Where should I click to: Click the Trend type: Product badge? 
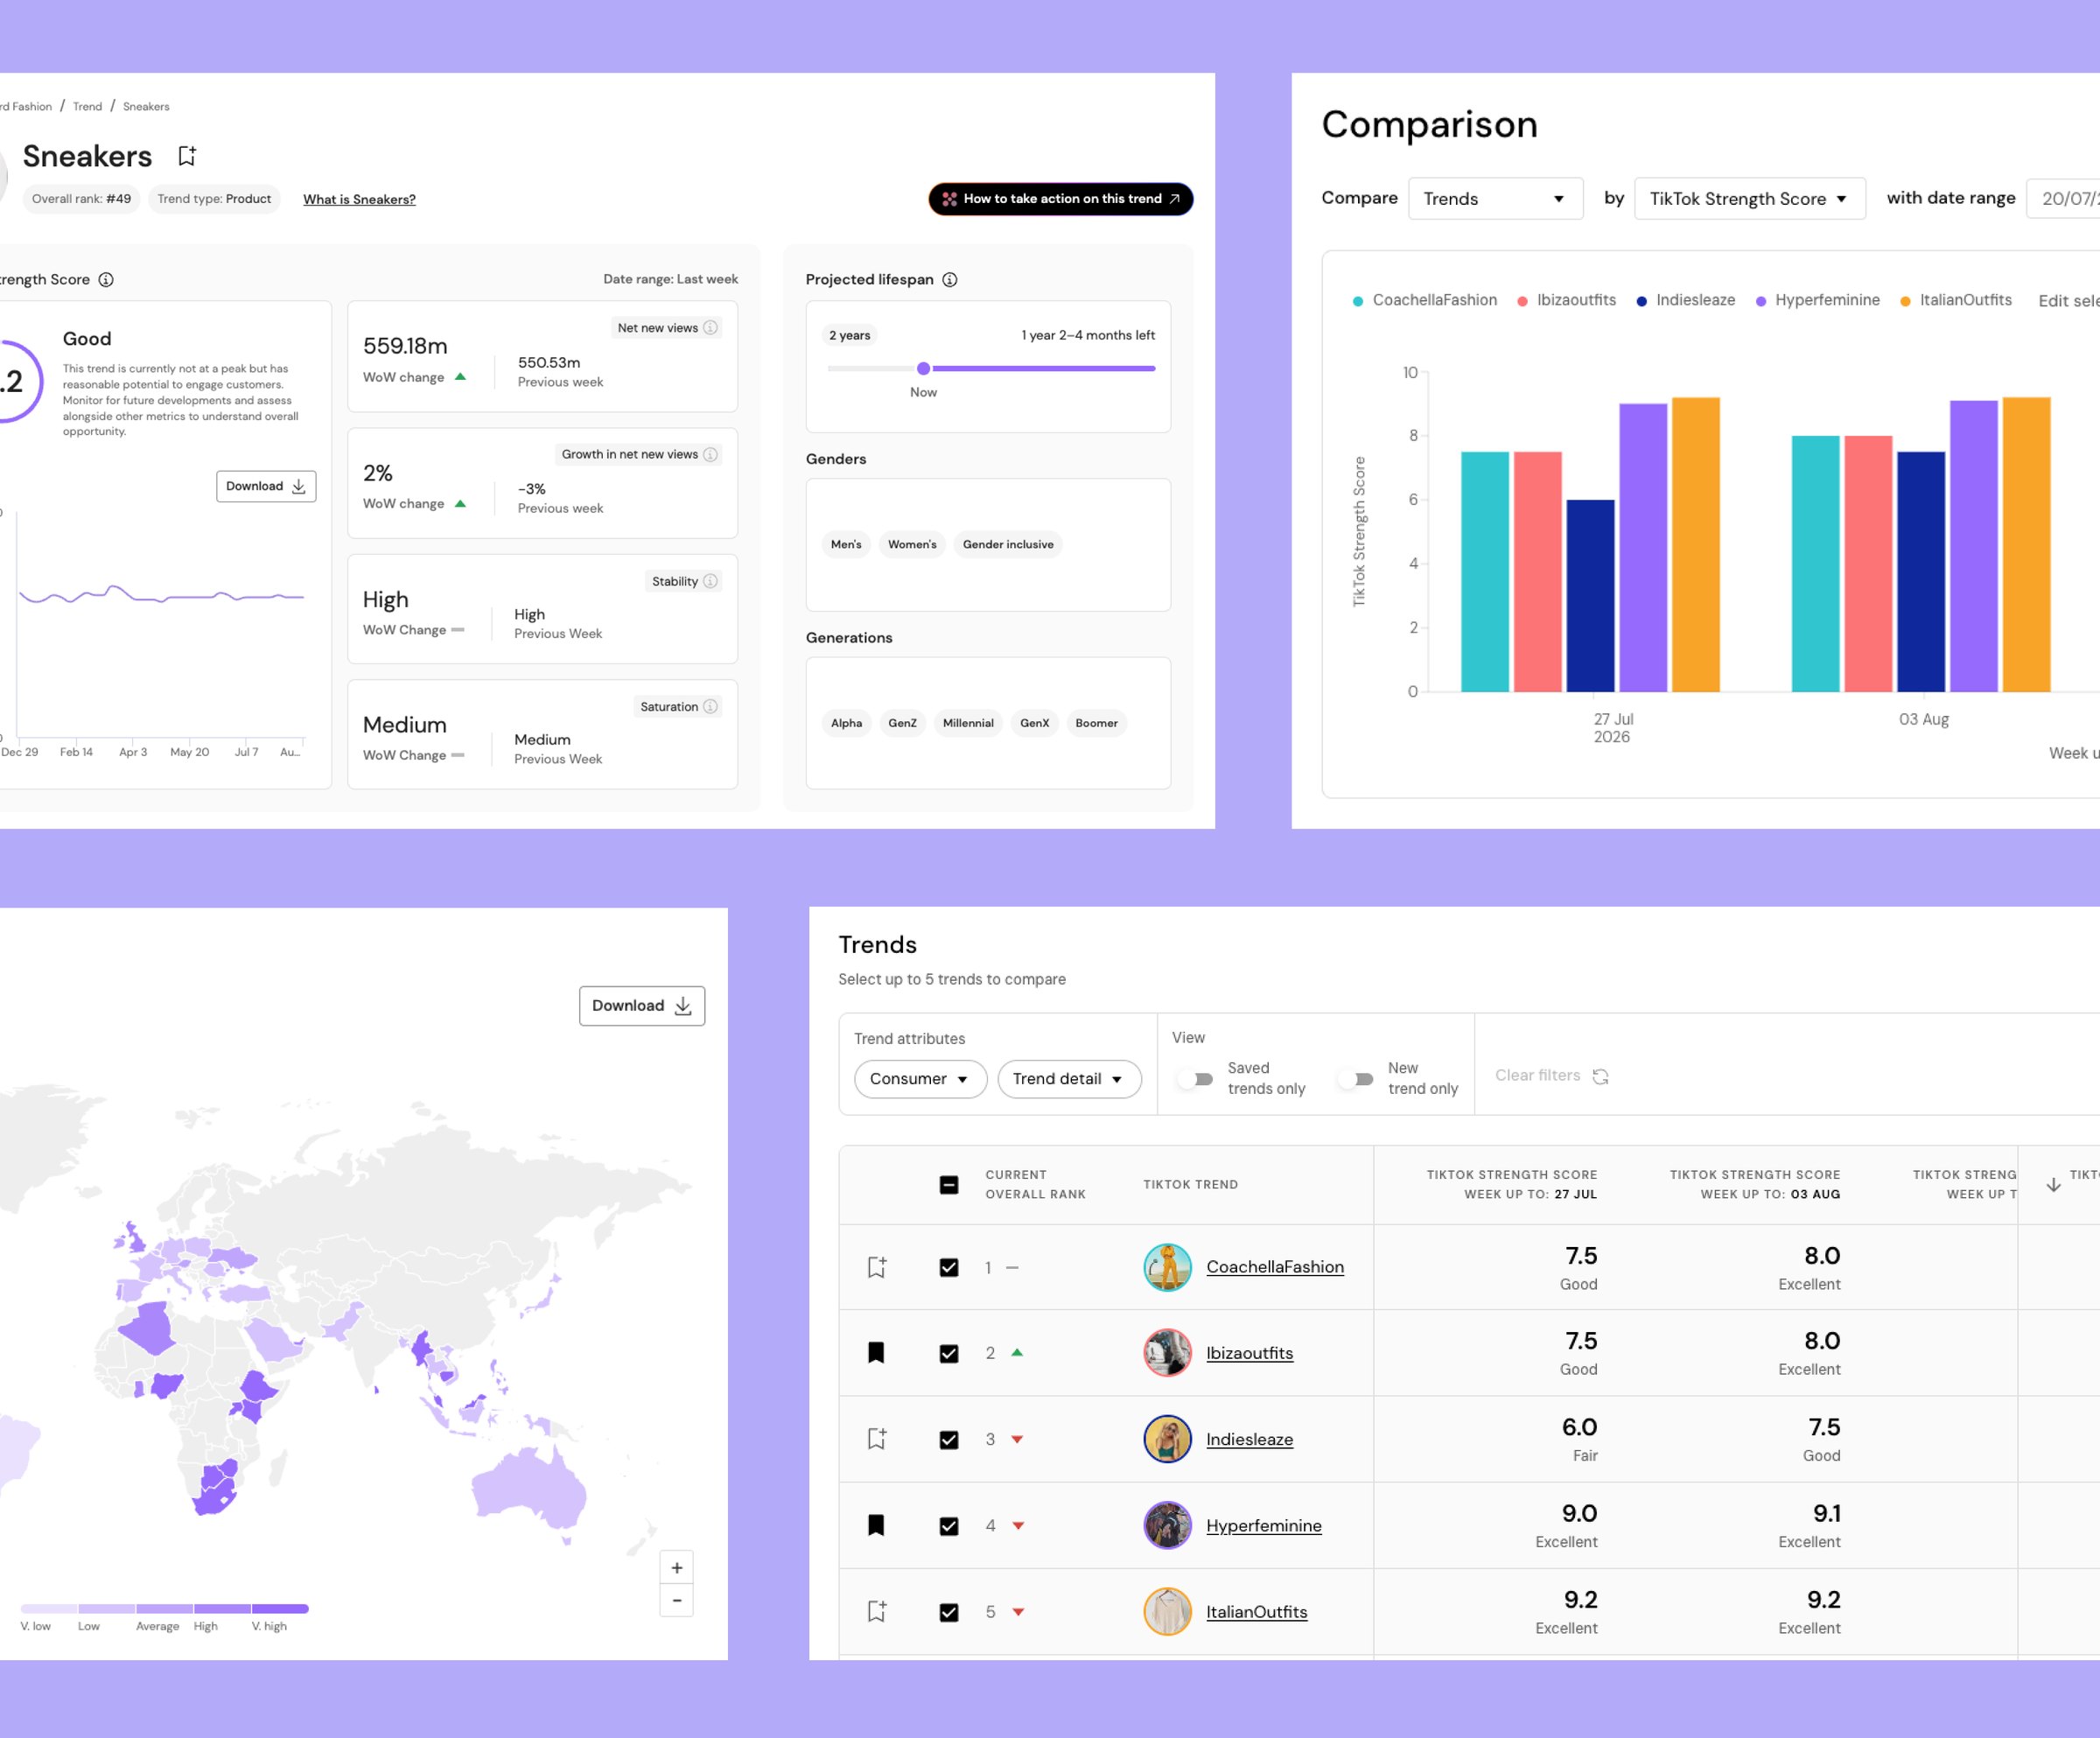pos(214,199)
